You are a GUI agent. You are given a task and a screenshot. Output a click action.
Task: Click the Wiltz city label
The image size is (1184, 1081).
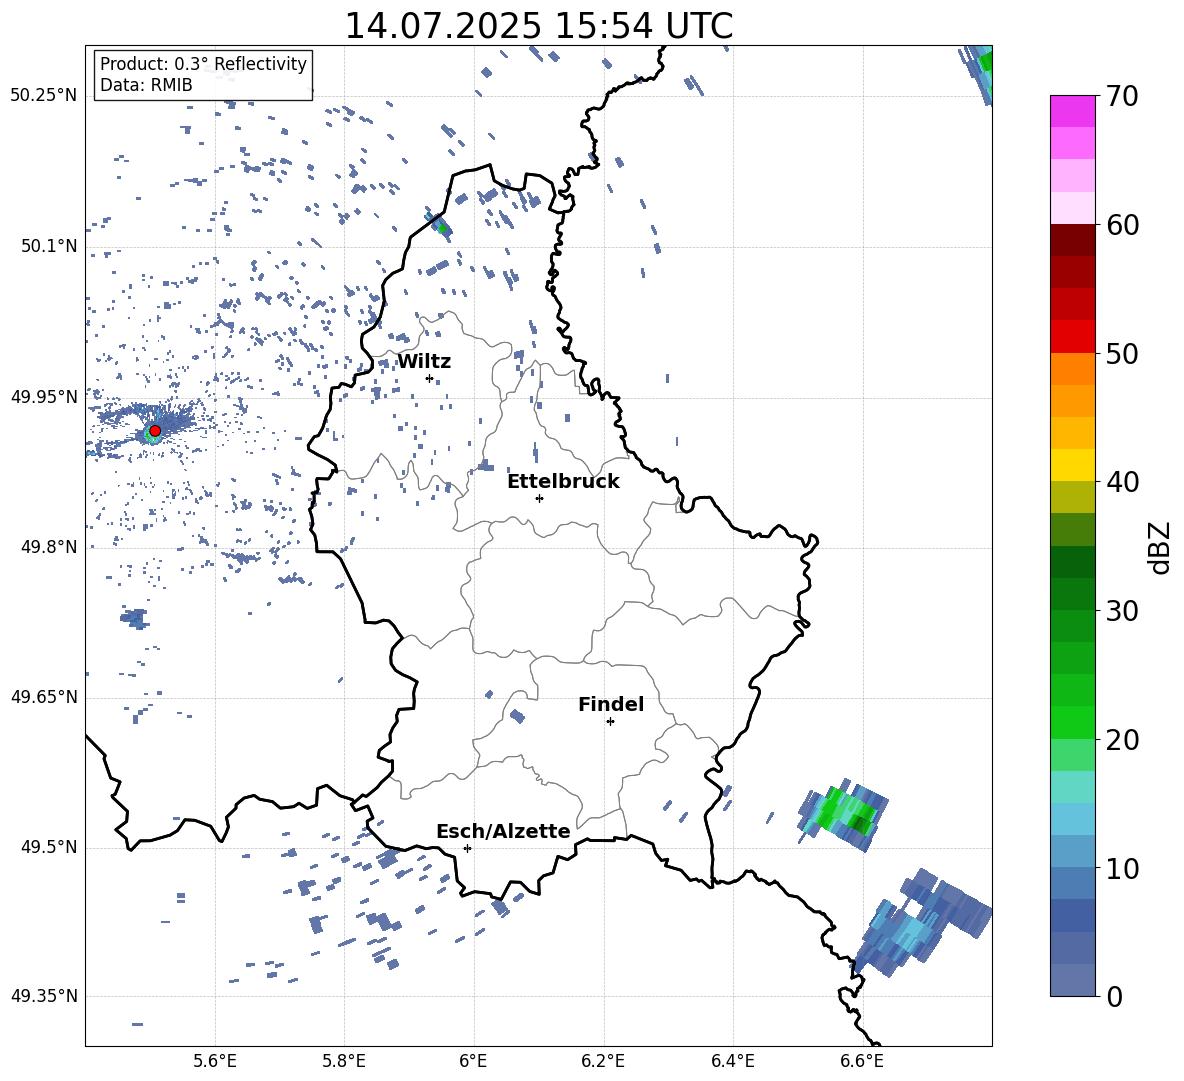pos(424,362)
